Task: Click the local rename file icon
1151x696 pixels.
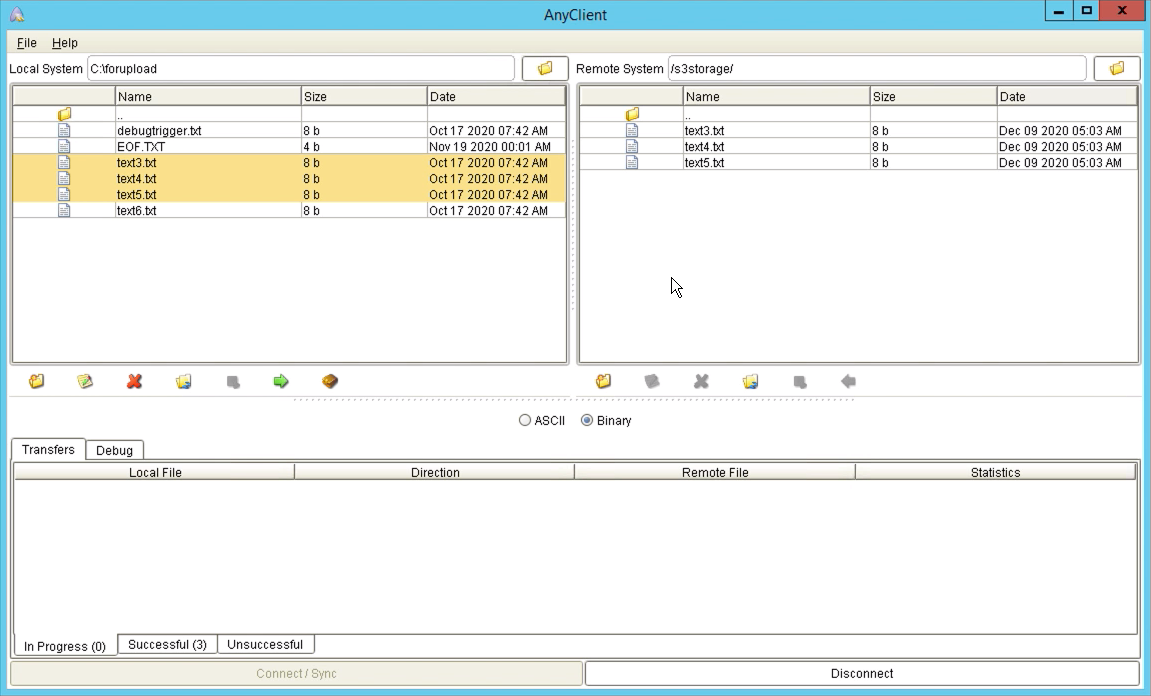Action: pos(85,381)
